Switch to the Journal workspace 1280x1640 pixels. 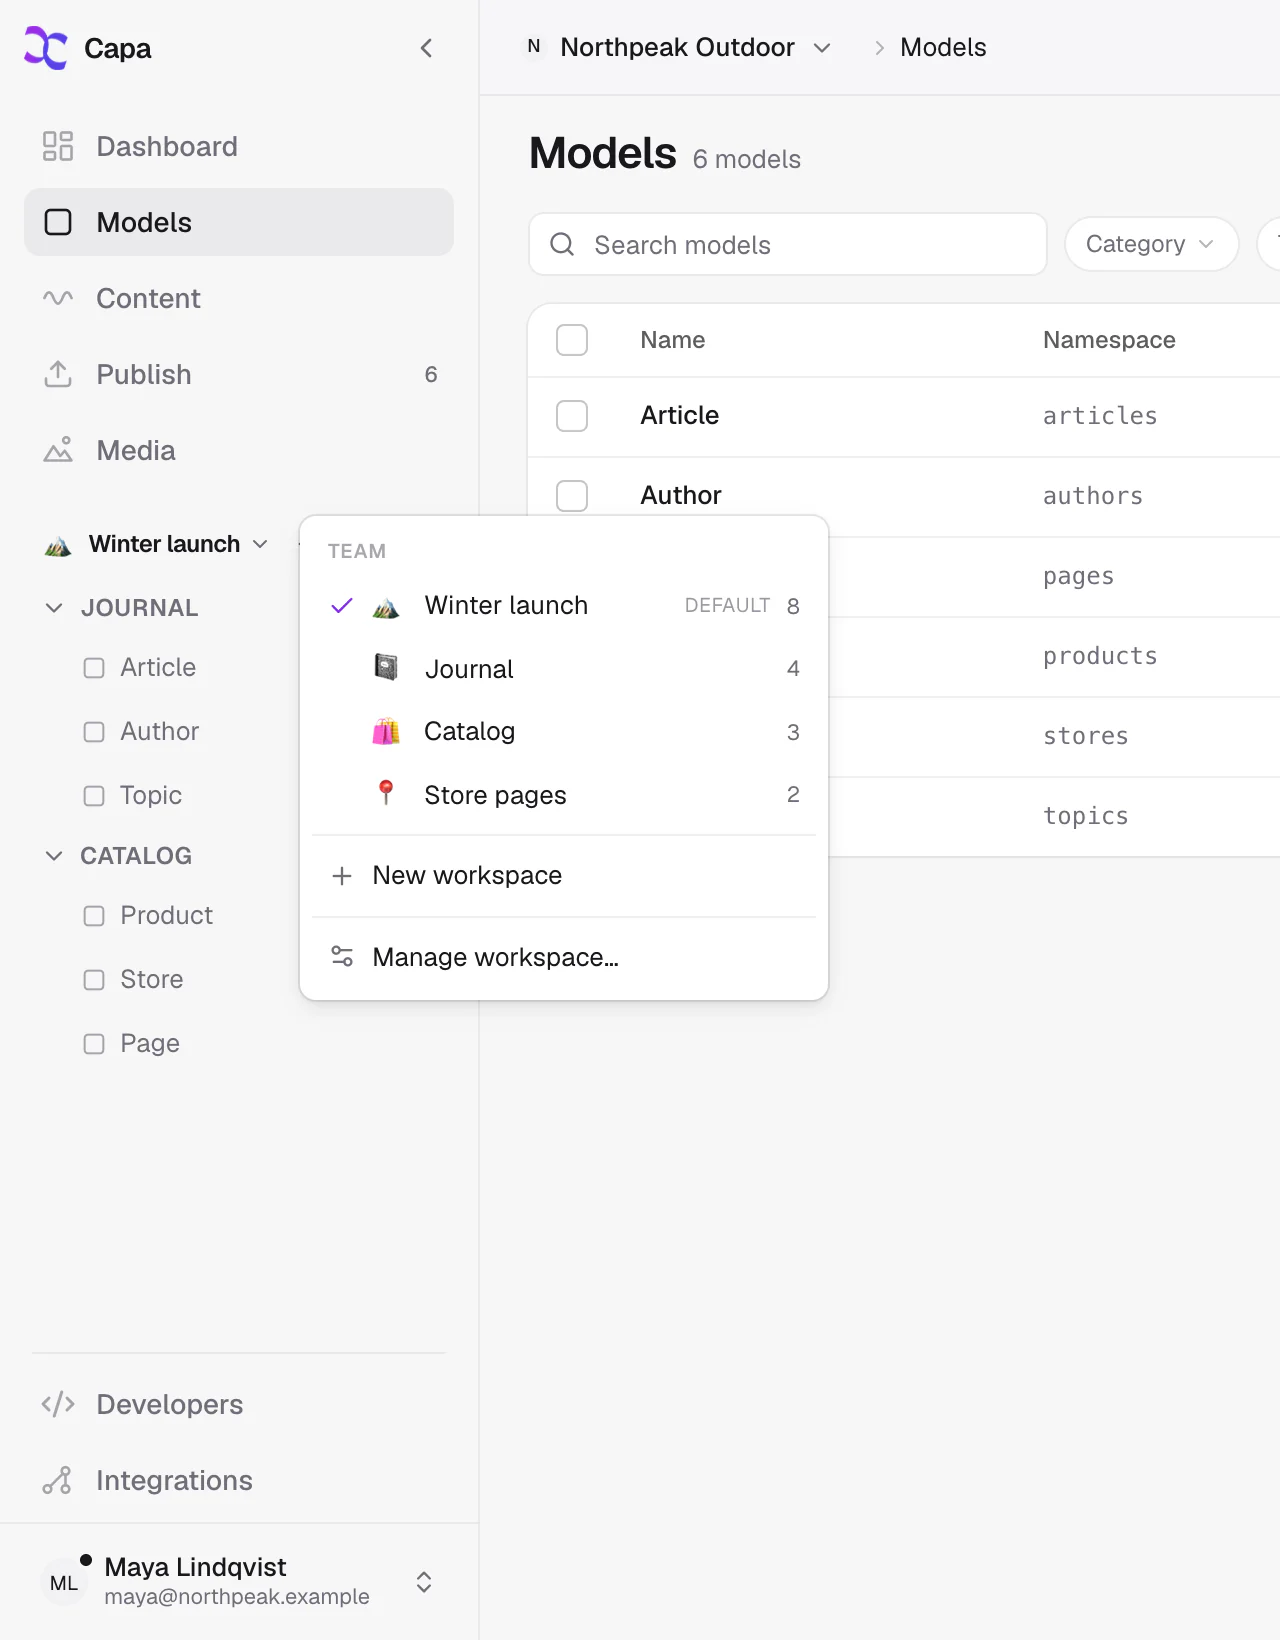point(564,668)
